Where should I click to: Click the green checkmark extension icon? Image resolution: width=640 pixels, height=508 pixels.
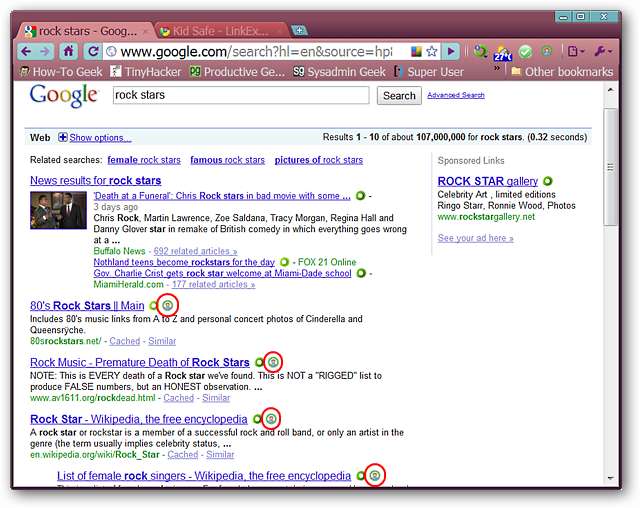pos(526,51)
